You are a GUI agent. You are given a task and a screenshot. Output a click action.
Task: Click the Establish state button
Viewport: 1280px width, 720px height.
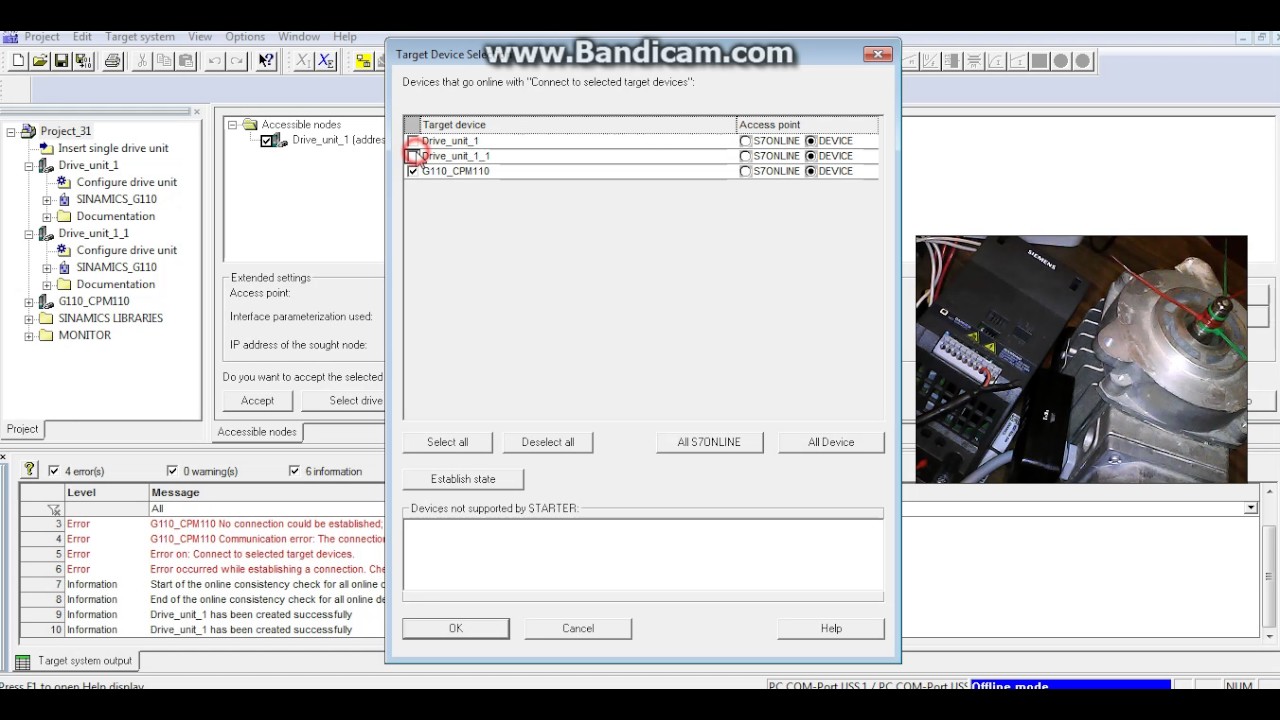point(463,479)
